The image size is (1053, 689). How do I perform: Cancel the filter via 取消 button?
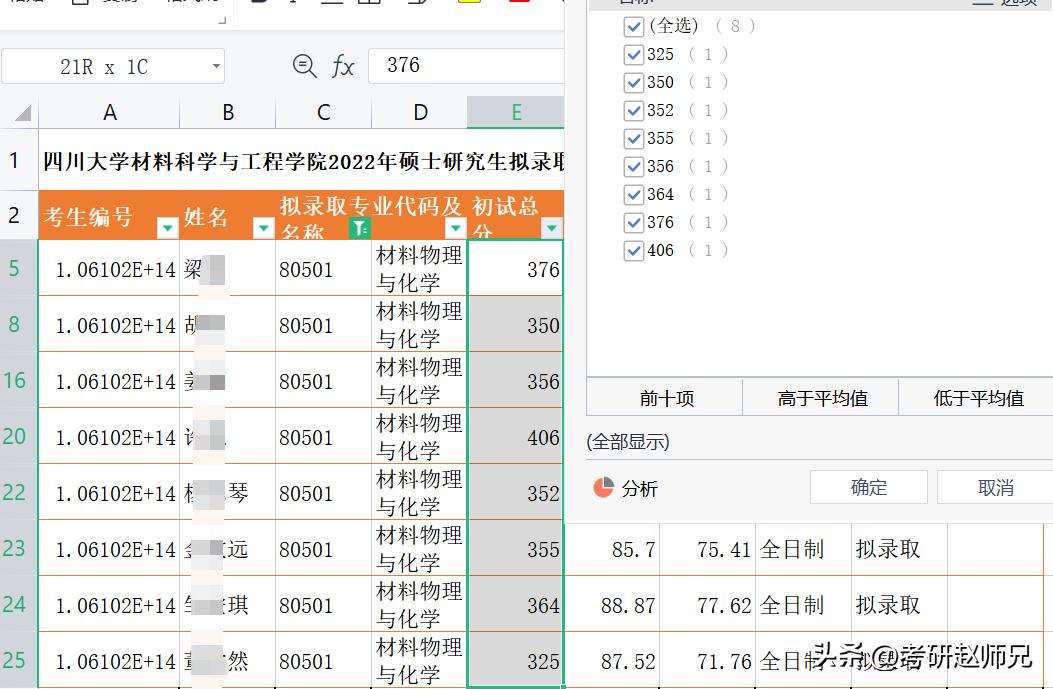[995, 487]
